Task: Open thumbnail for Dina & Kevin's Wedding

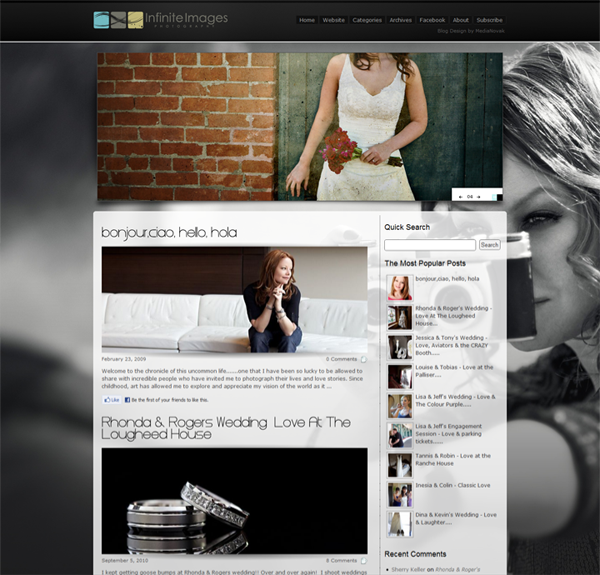Action: point(399,524)
